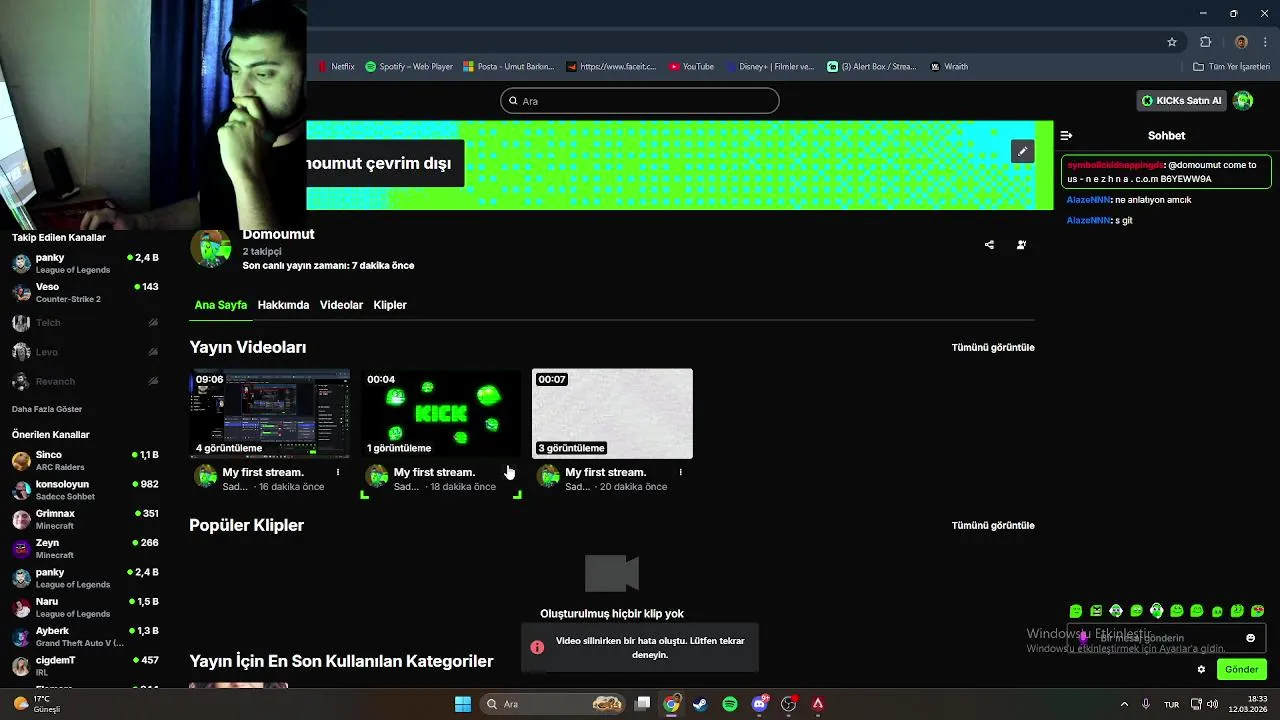This screenshot has height=720, width=1280.
Task: Open the 00:07 gray video thumbnail
Action: click(612, 413)
